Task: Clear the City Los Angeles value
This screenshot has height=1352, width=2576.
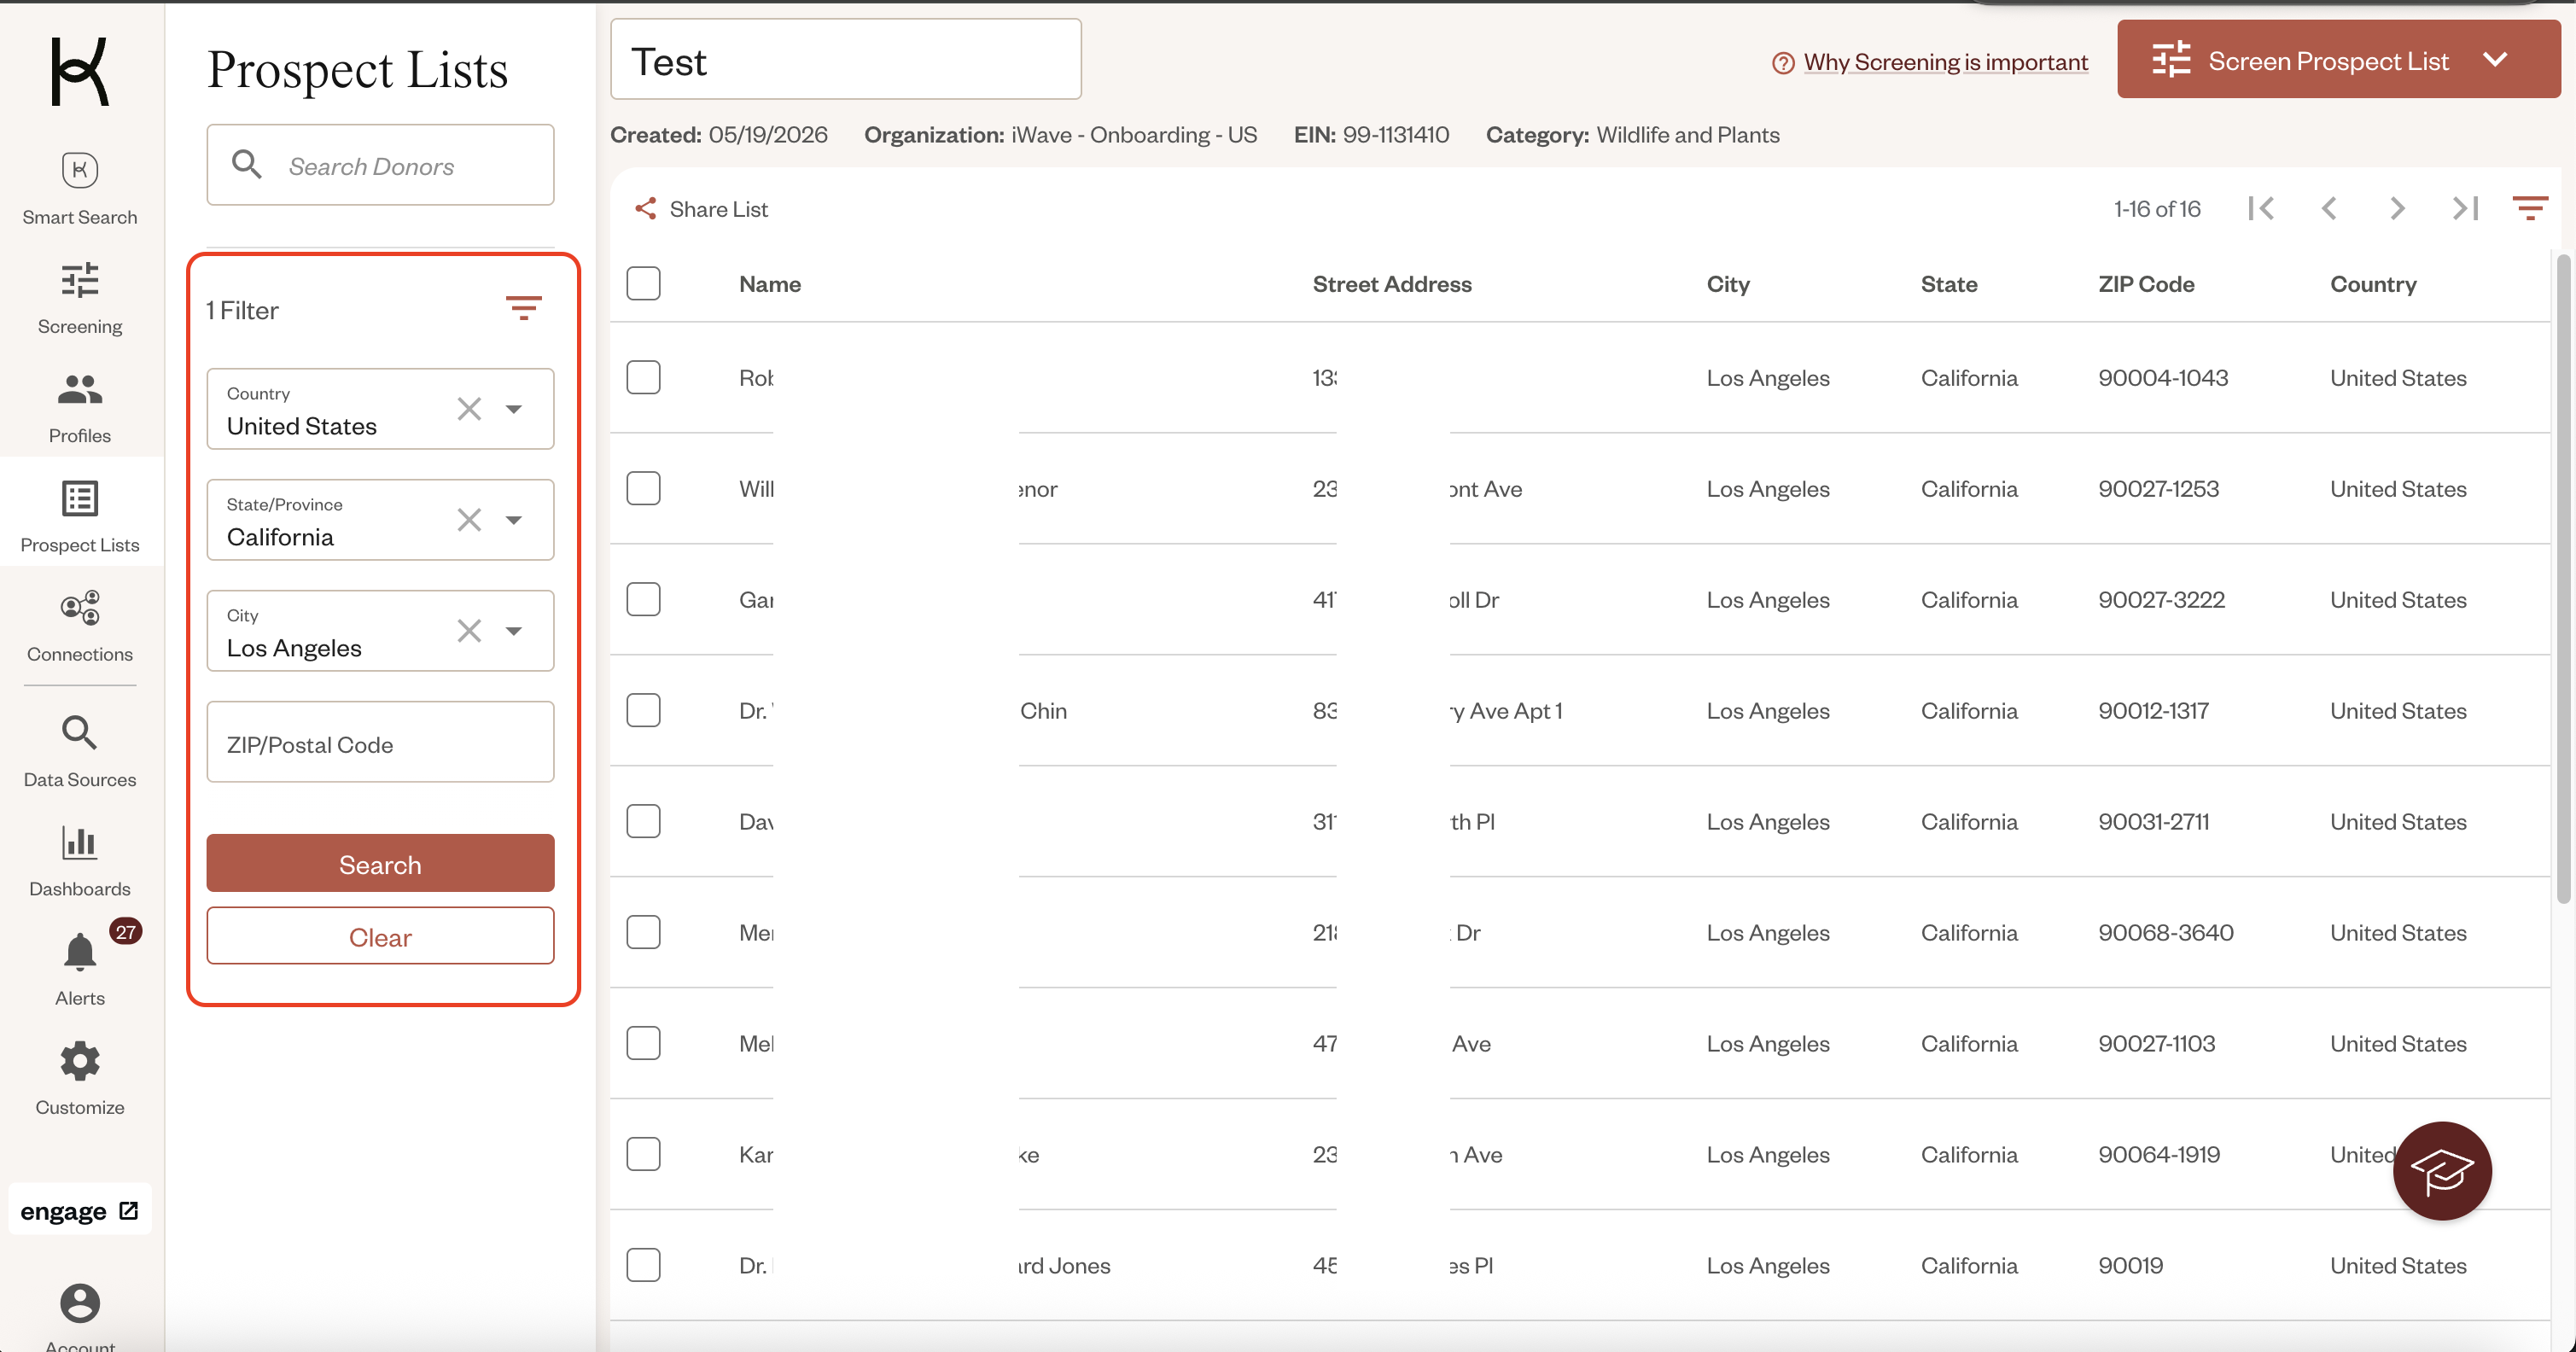Action: pos(469,631)
